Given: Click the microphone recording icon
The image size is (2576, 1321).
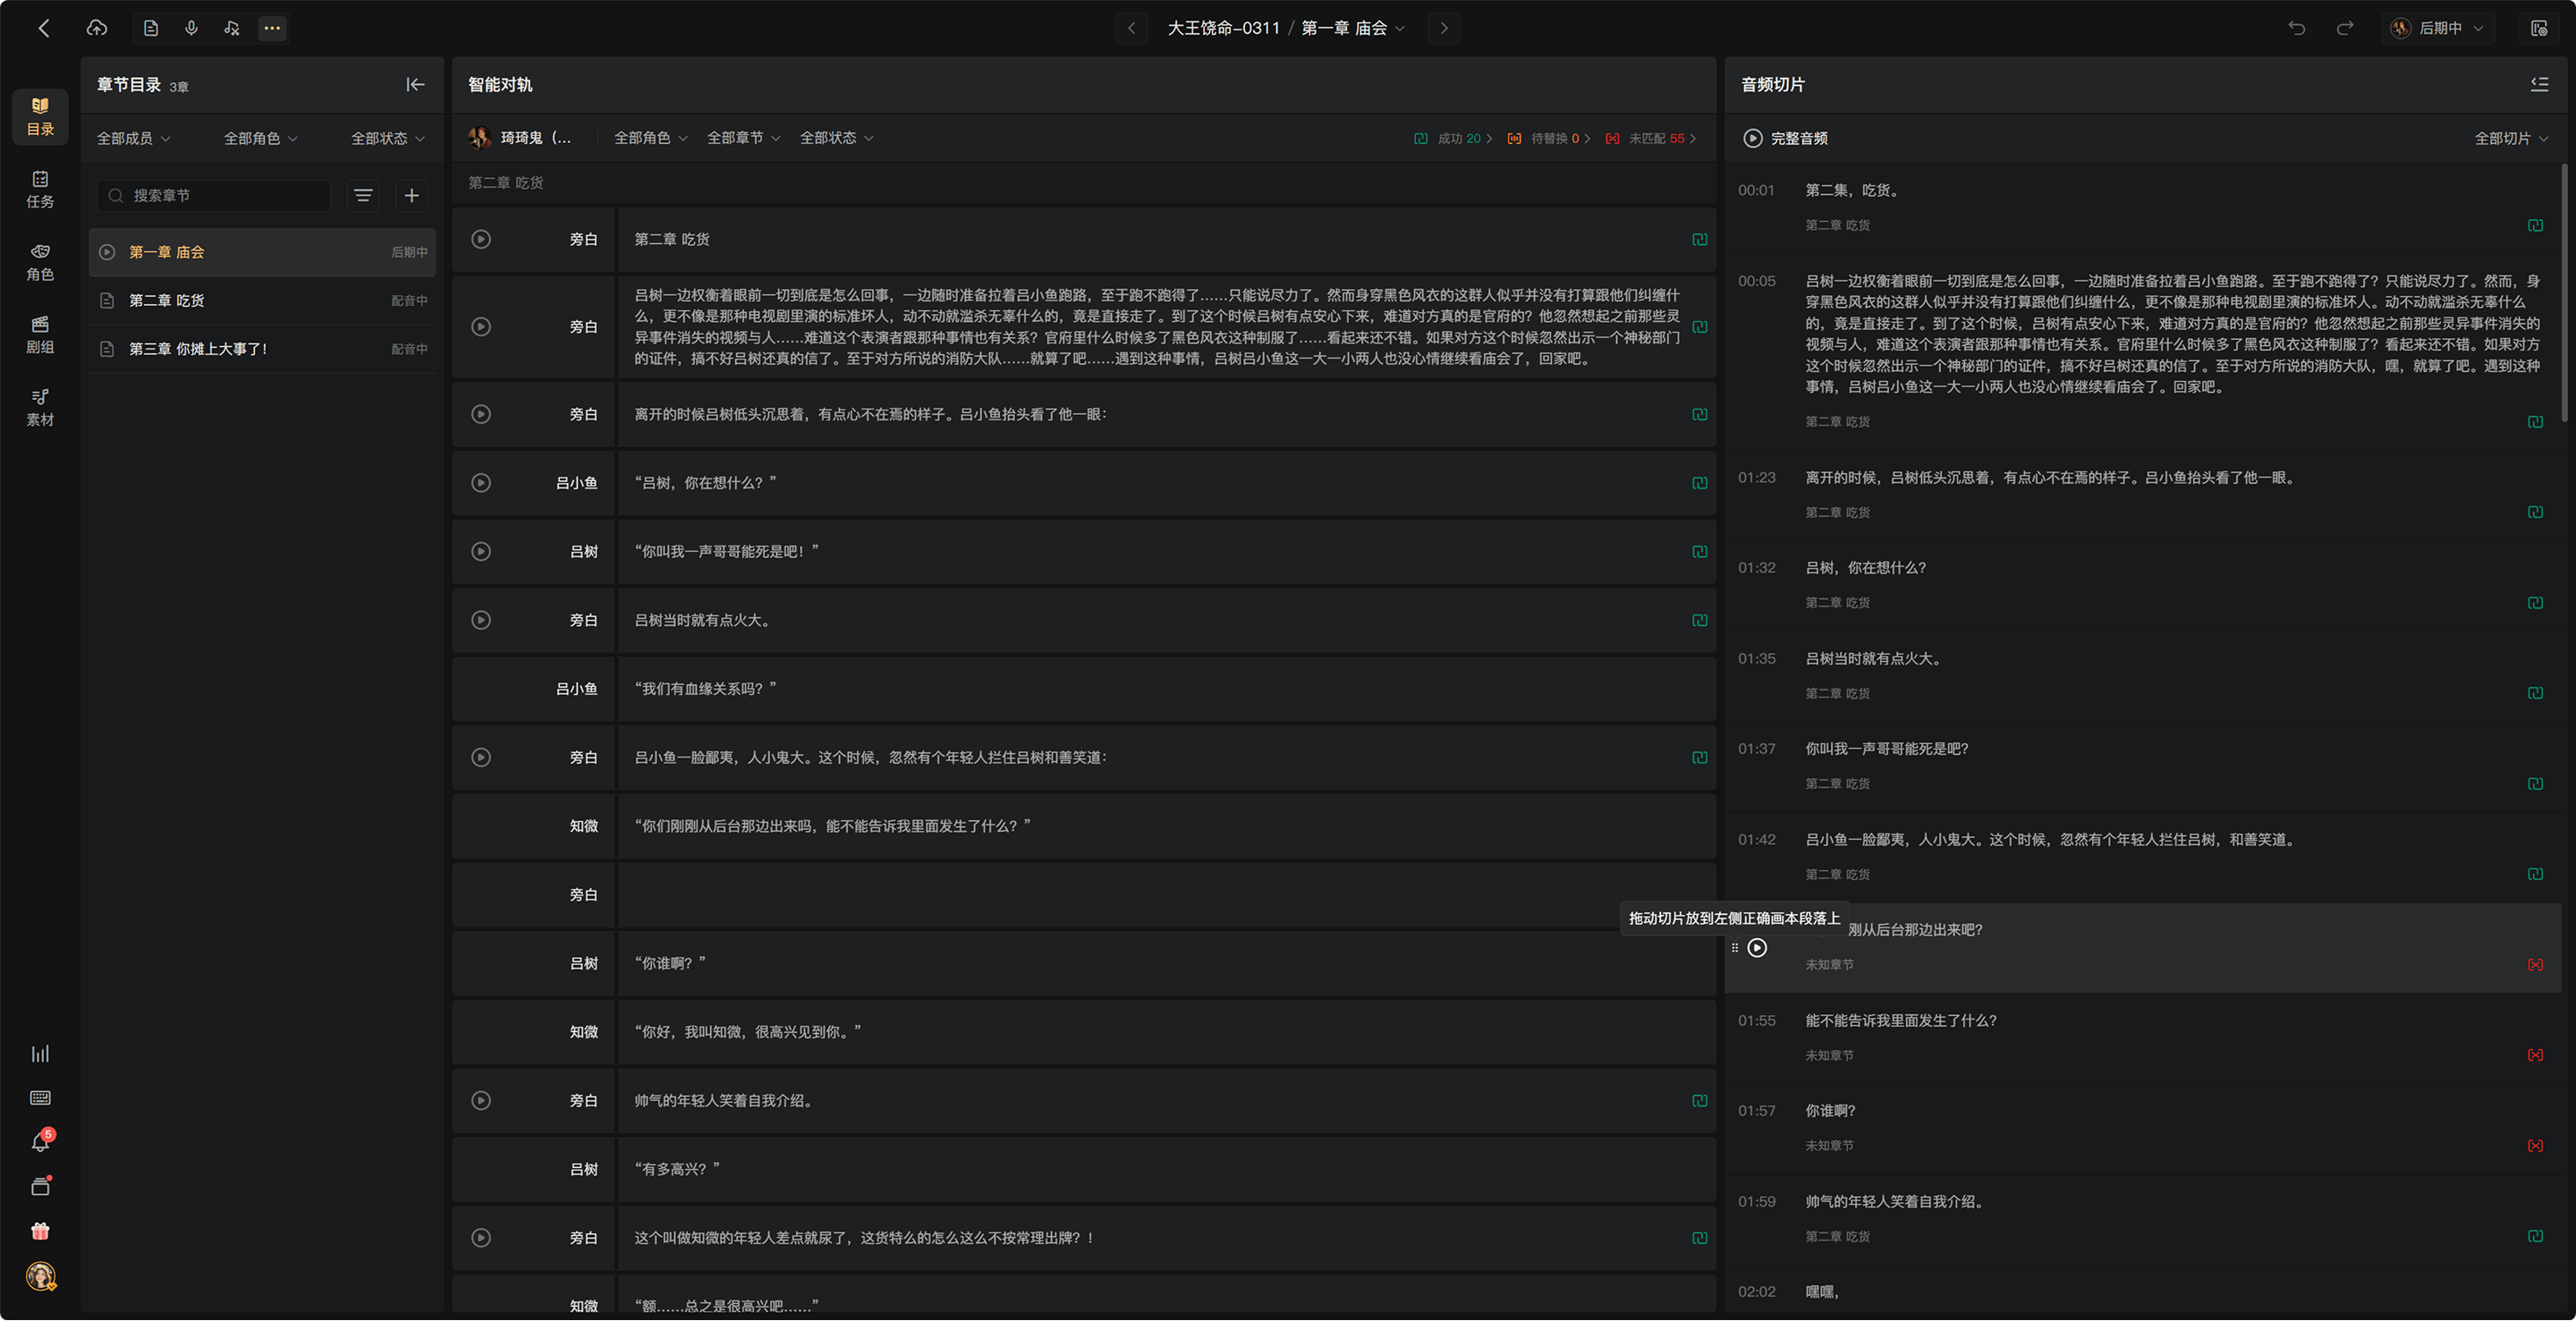Looking at the screenshot, I should click(191, 28).
